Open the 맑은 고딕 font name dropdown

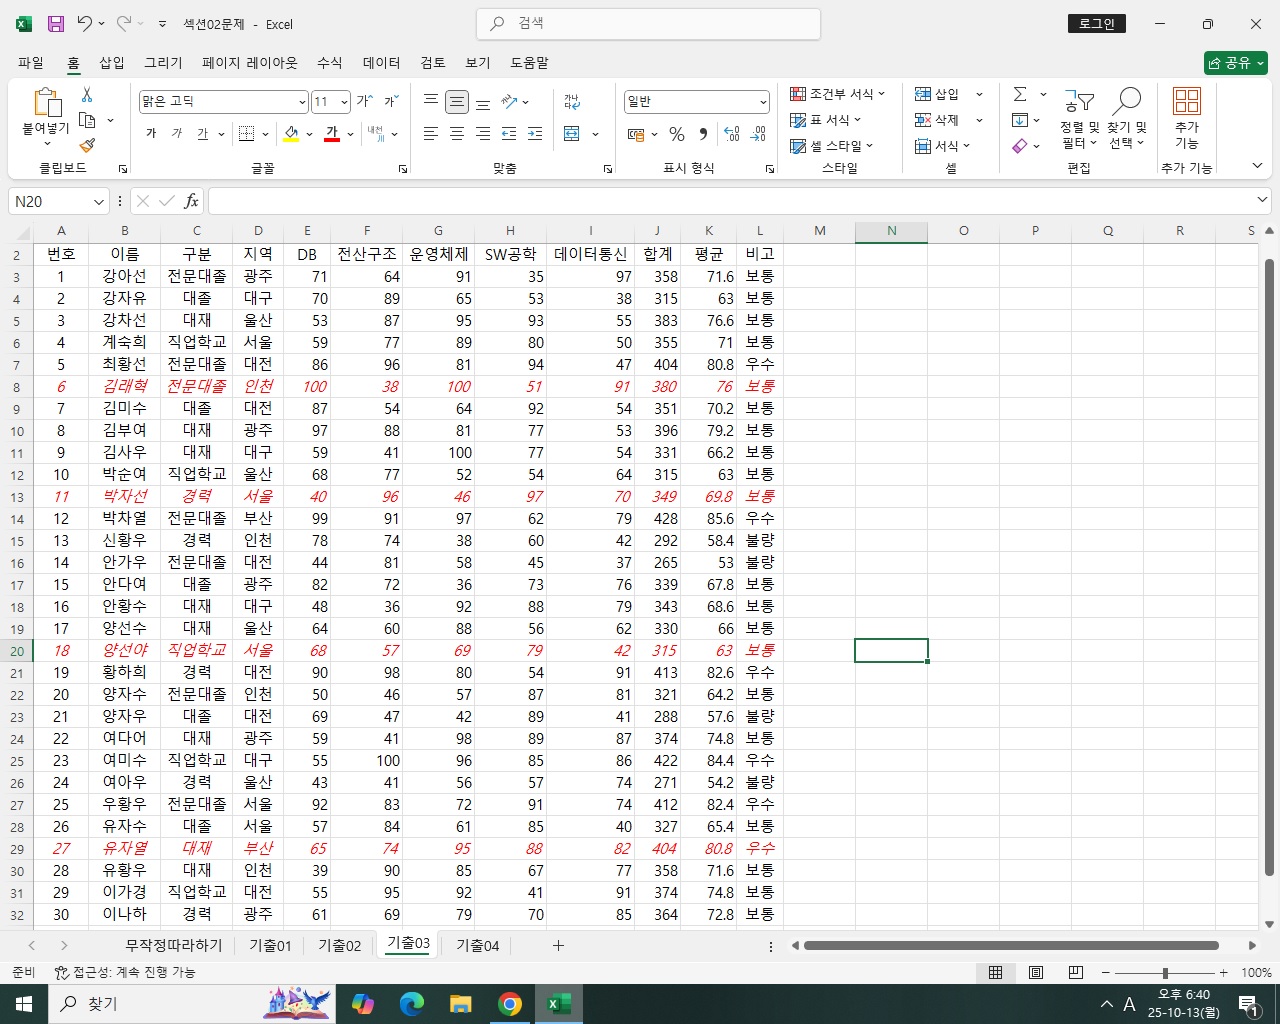coord(302,102)
